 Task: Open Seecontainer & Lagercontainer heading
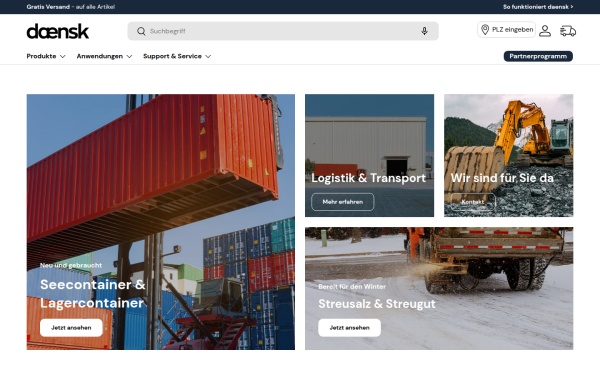[93, 293]
